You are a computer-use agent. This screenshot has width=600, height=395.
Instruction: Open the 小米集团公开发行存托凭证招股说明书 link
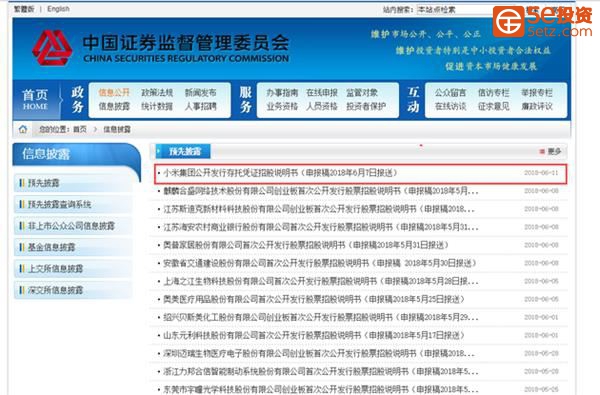click(280, 173)
